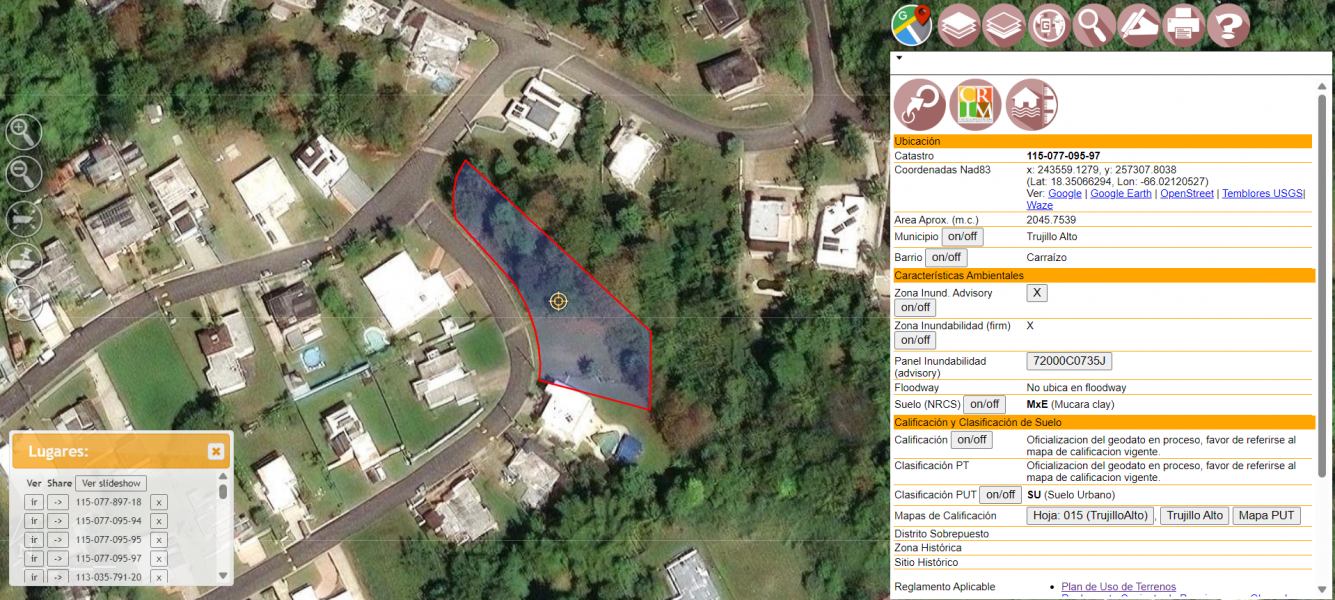
Task: Toggle Suelo (NRCS) layer on/off
Action: 984,405
